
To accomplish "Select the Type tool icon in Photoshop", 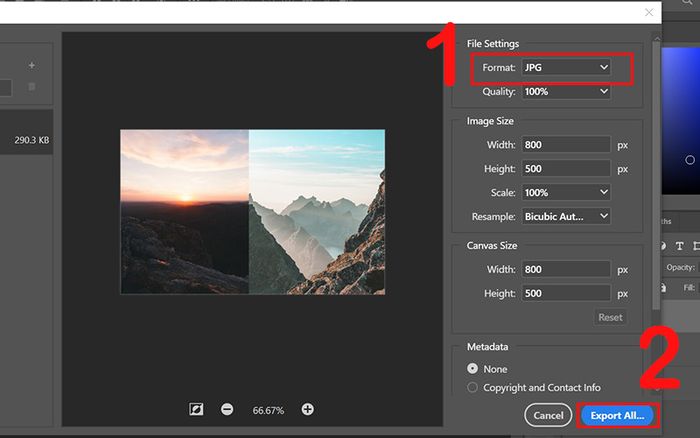I will click(679, 246).
